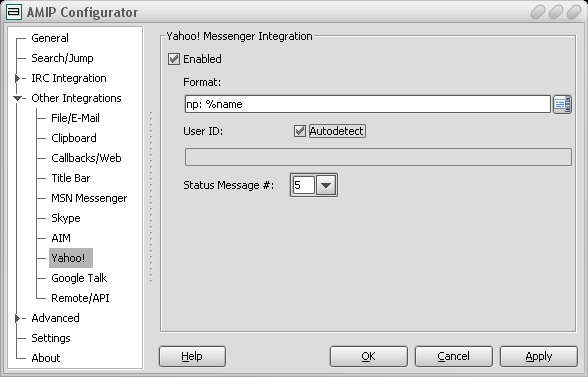Click the AMIP Configurator title bar icon

pyautogui.click(x=14, y=12)
